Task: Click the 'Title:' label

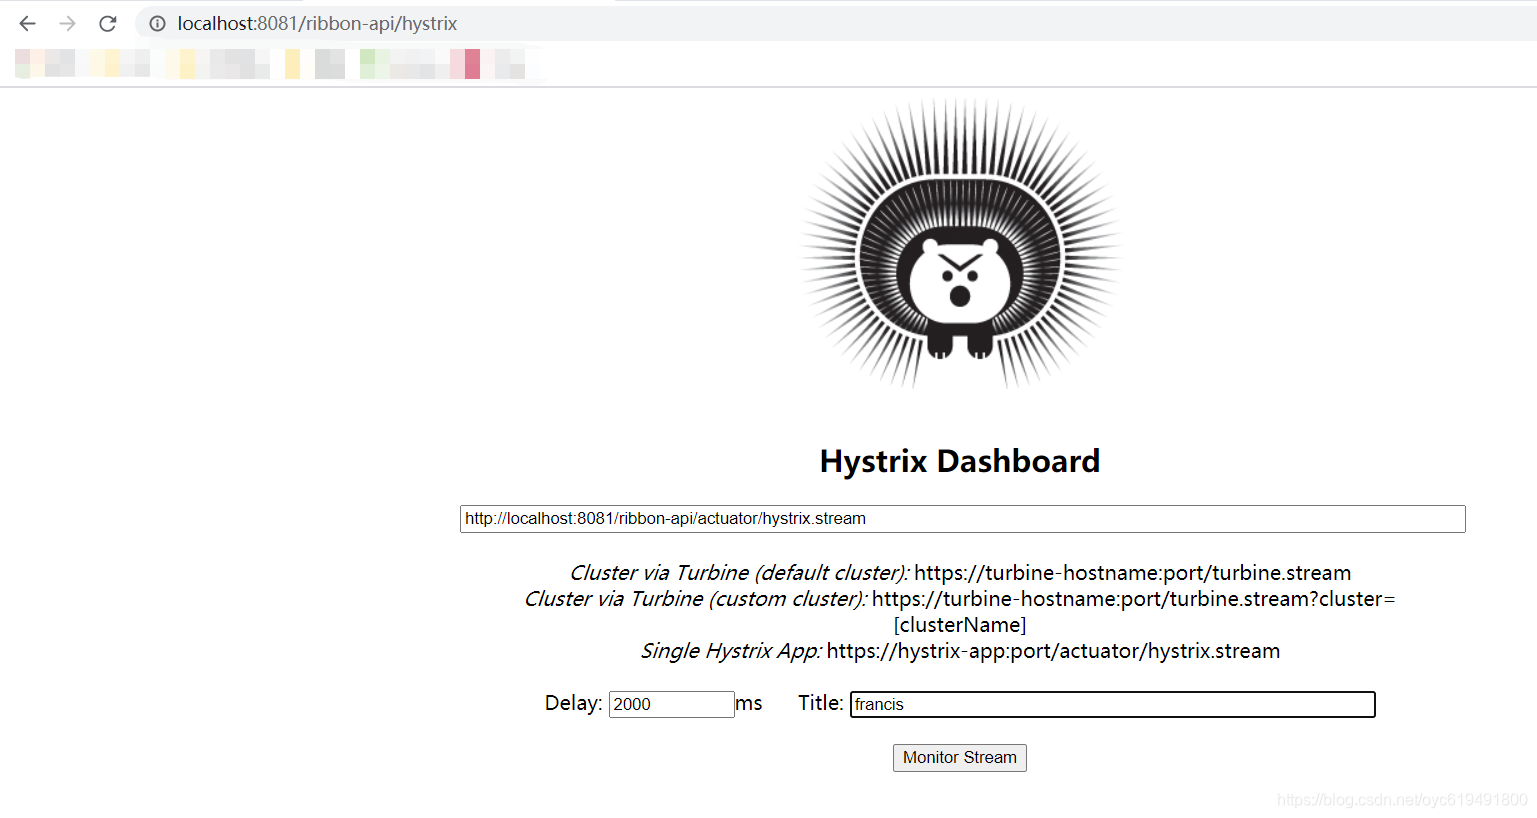Action: pos(821,703)
